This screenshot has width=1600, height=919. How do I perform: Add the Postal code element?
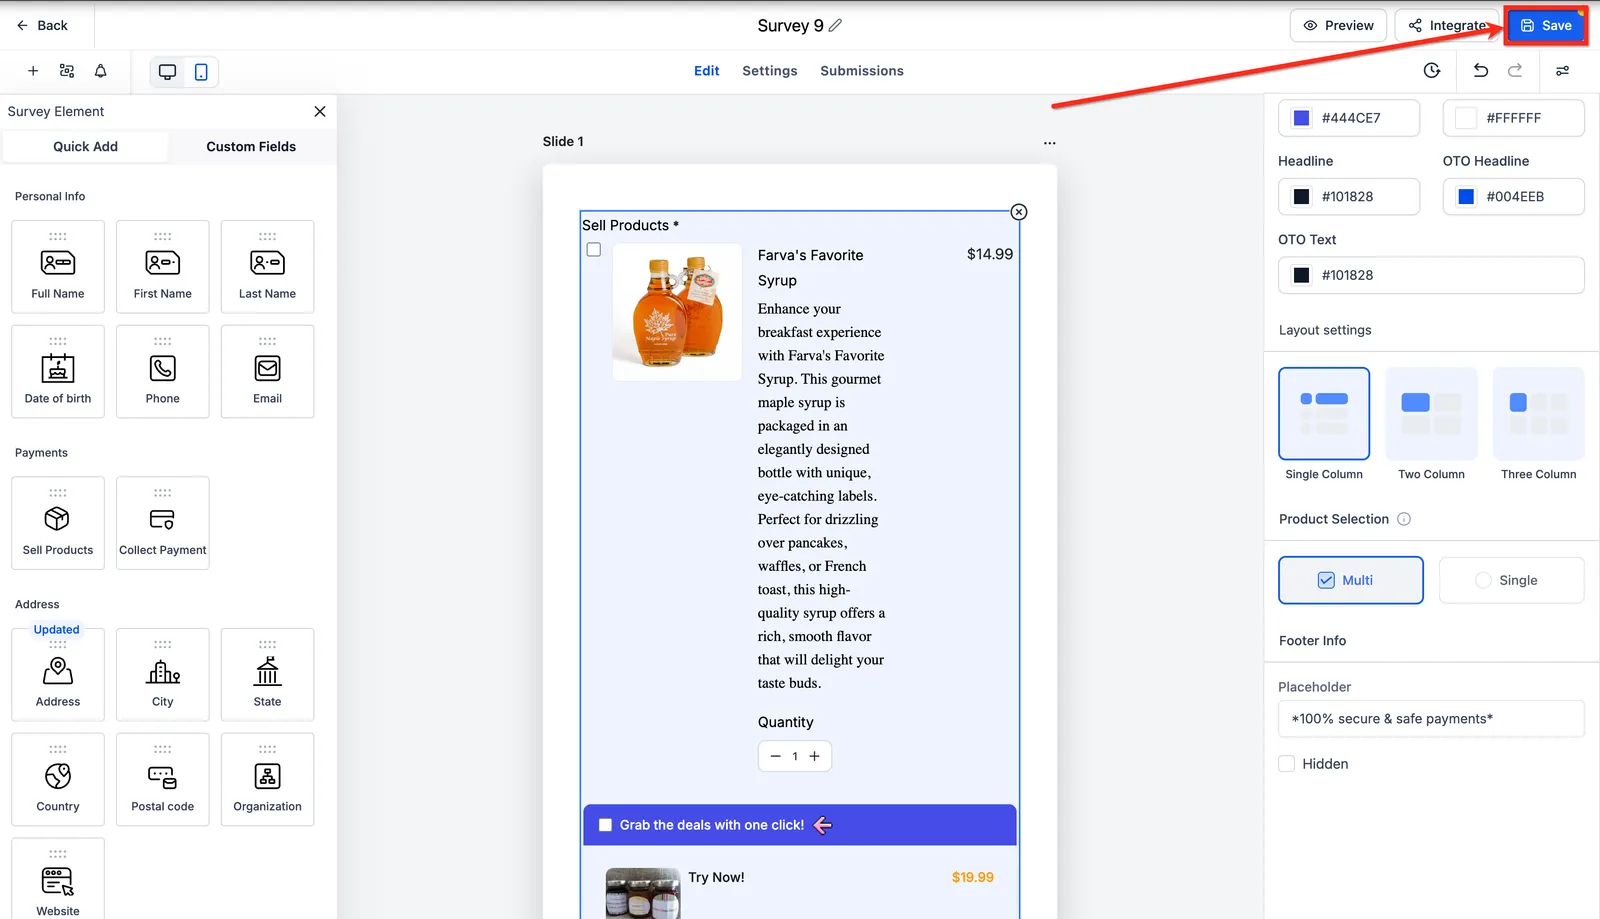[163, 780]
